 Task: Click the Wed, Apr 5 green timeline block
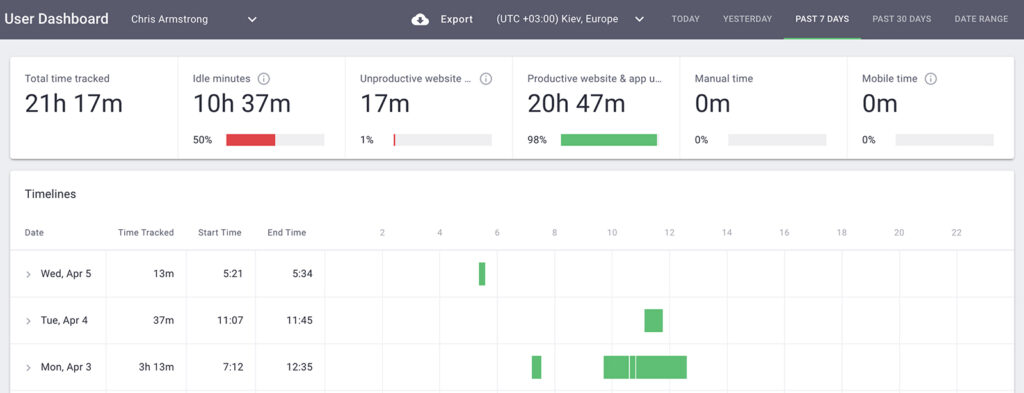[482, 274]
